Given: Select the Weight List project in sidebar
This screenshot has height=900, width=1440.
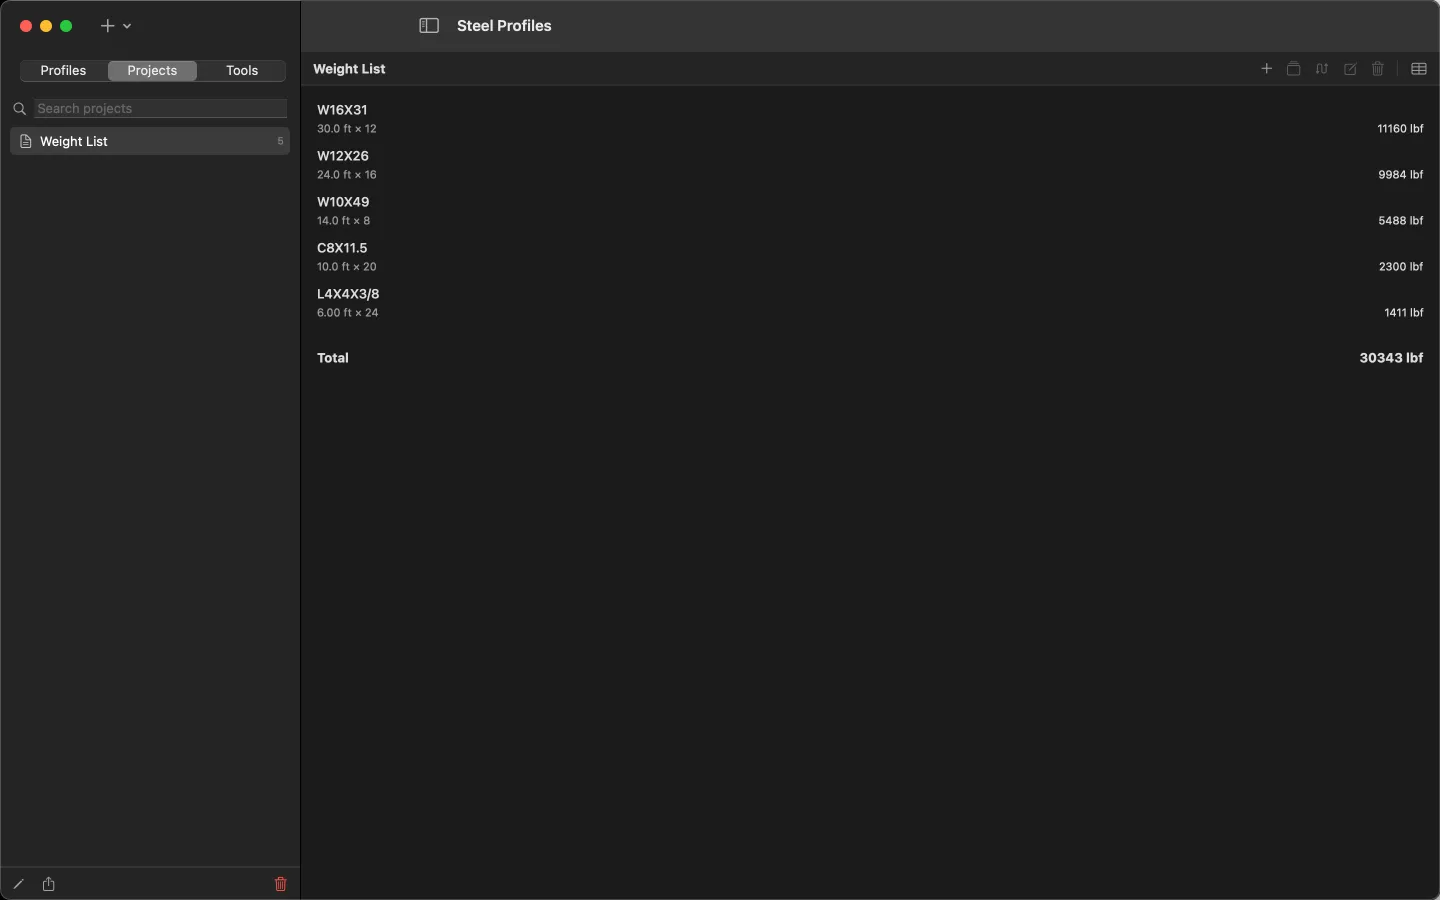Looking at the screenshot, I should click(150, 141).
